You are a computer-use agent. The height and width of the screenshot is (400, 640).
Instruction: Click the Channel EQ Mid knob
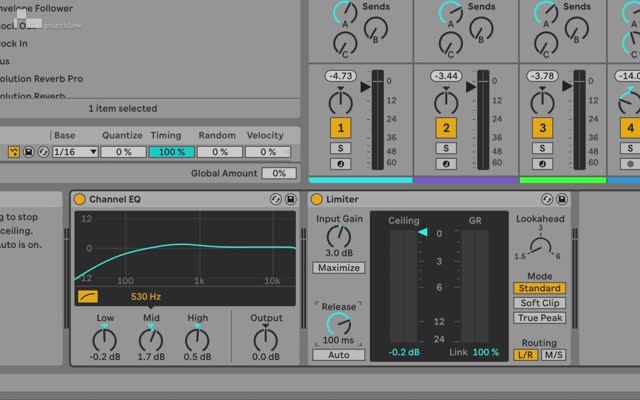[x=151, y=340]
